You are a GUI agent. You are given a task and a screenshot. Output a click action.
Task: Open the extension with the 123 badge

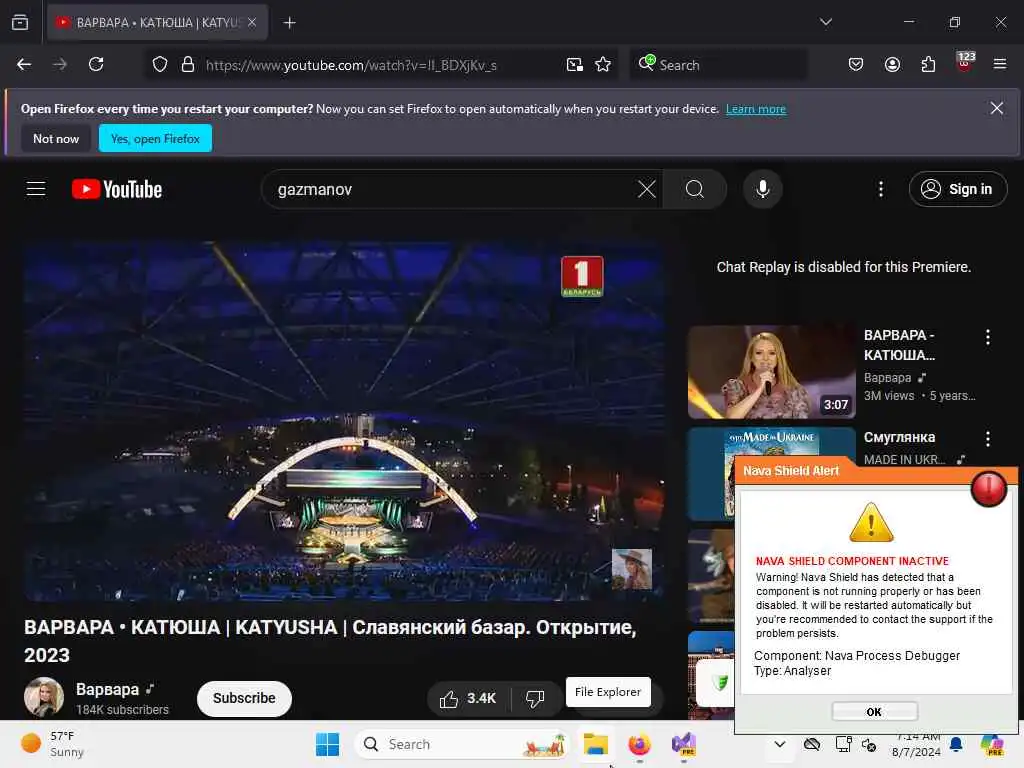965,62
